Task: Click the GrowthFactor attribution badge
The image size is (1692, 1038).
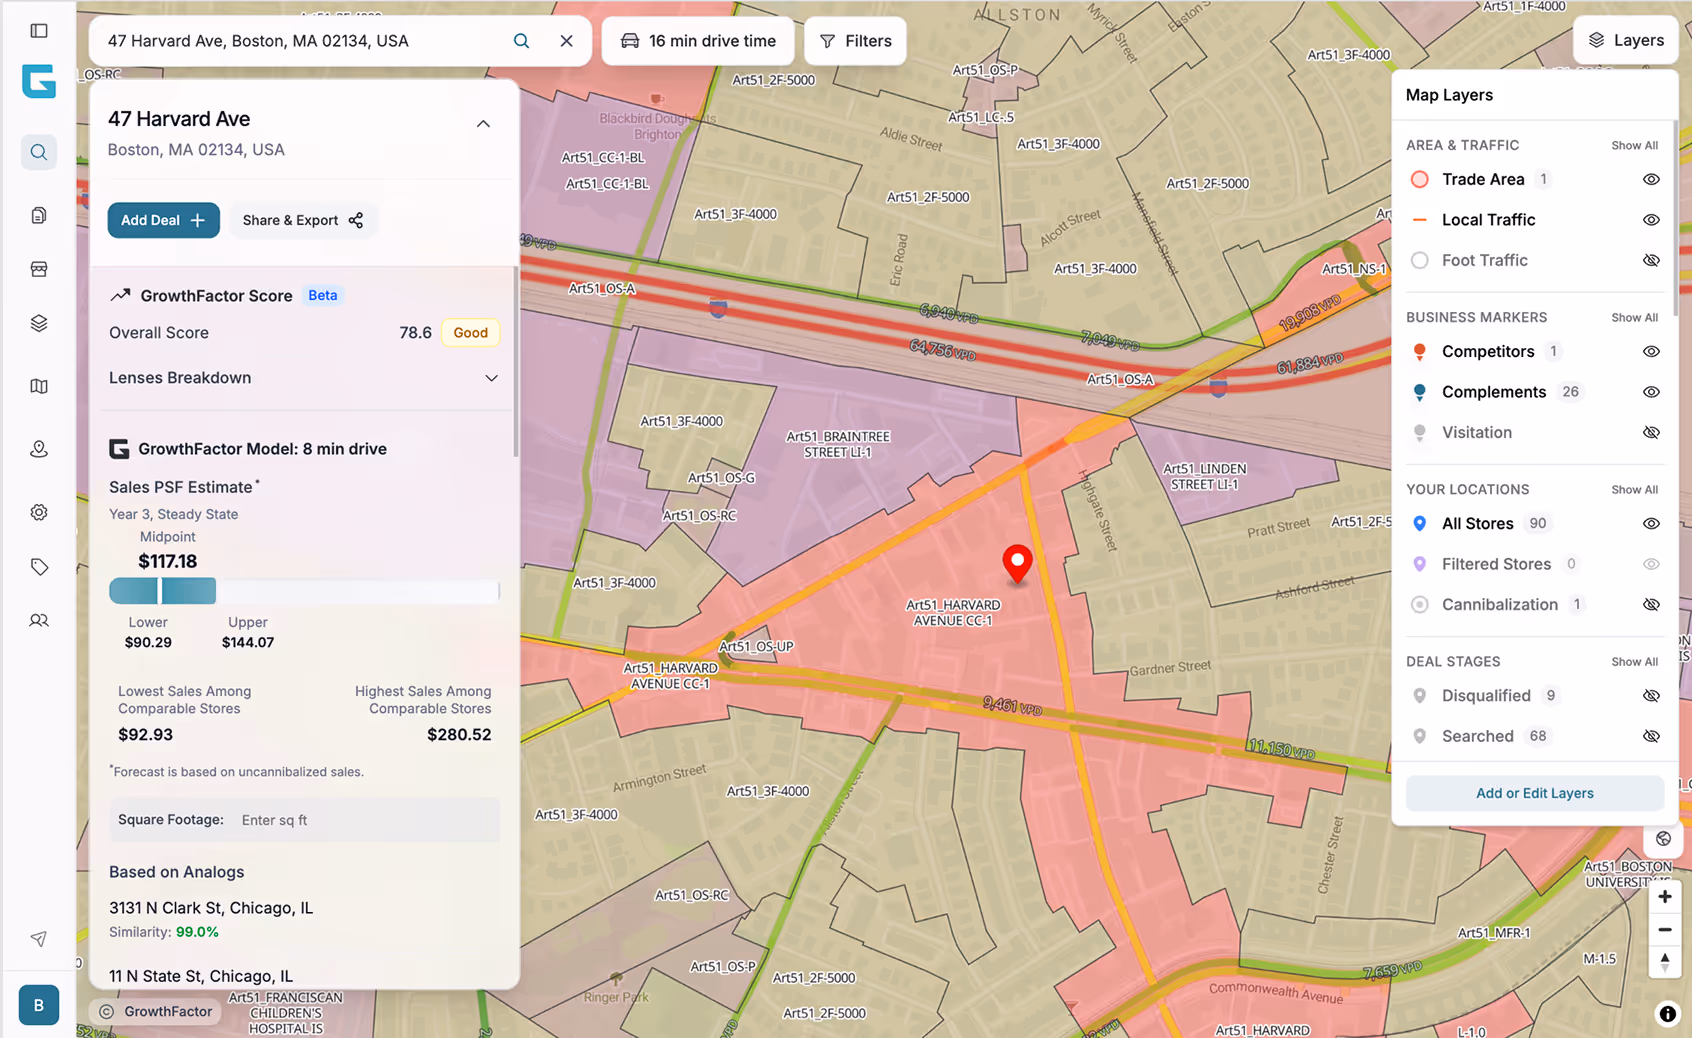Action: click(x=156, y=1011)
